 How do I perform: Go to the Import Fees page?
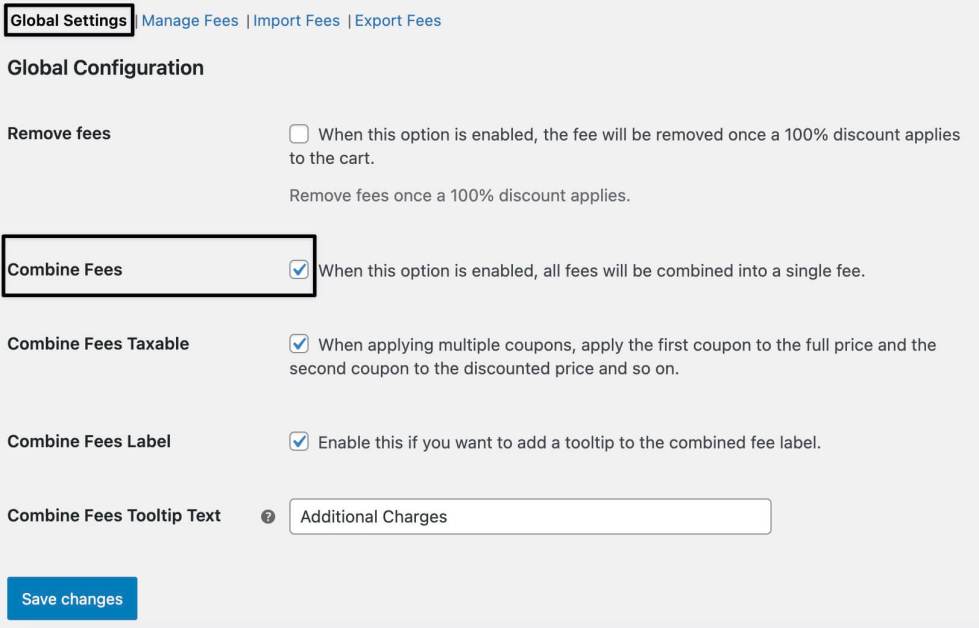(296, 20)
